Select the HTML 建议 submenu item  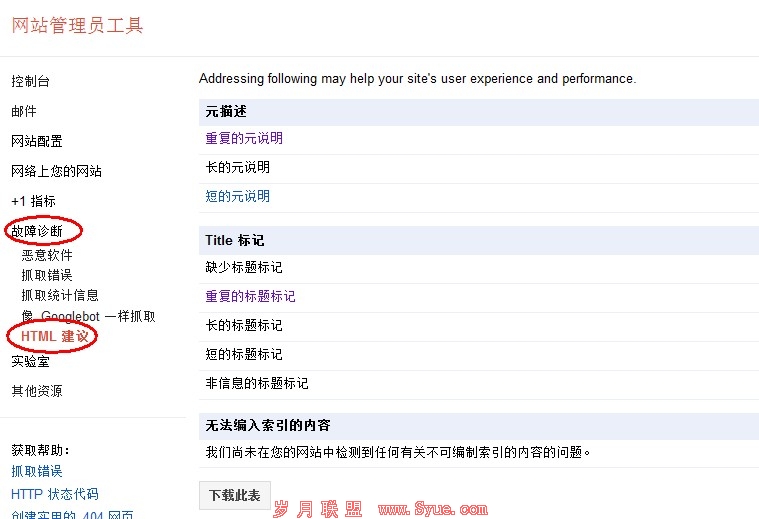(x=55, y=337)
